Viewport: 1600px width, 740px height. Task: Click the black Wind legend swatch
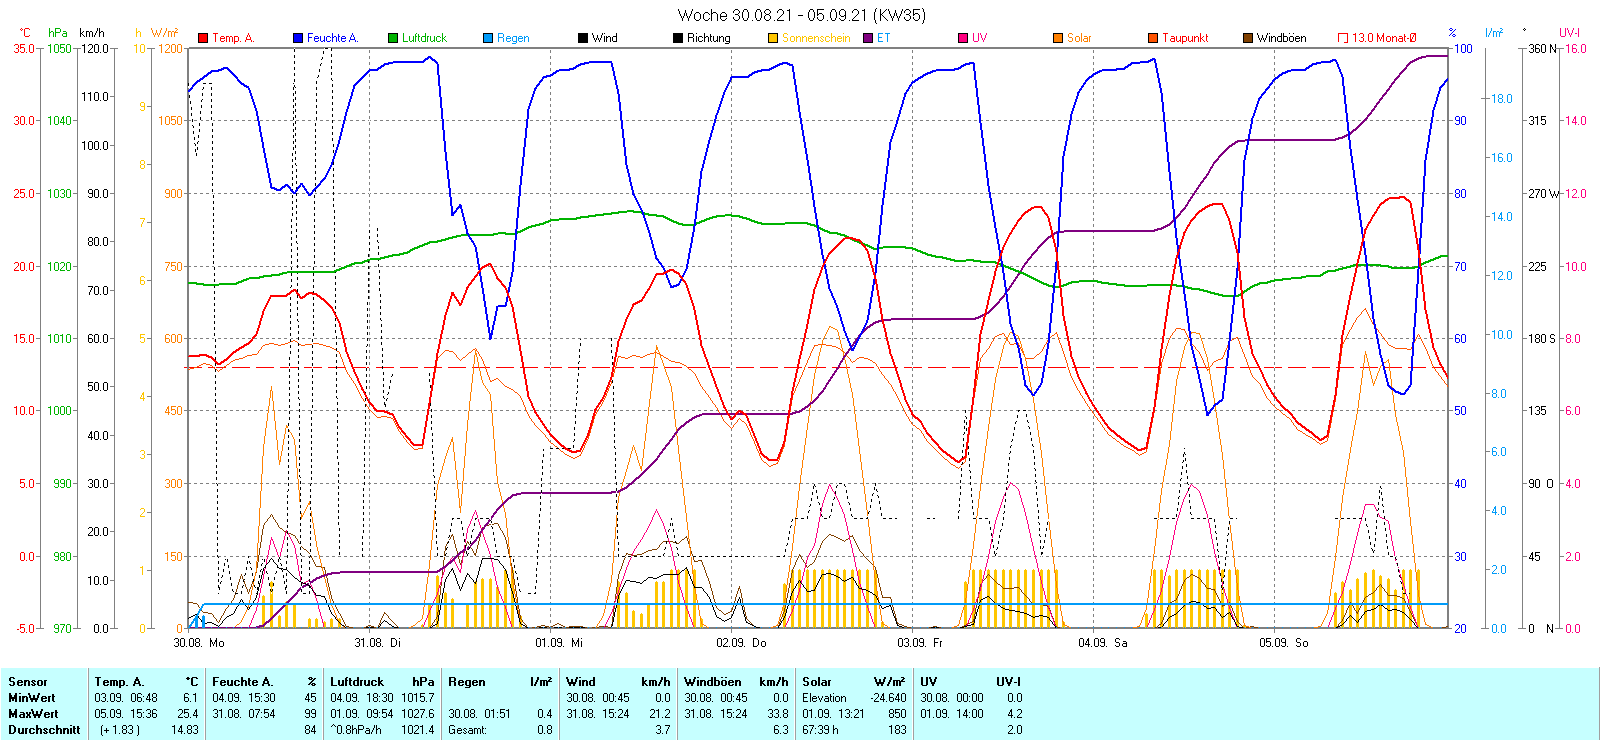pos(583,38)
